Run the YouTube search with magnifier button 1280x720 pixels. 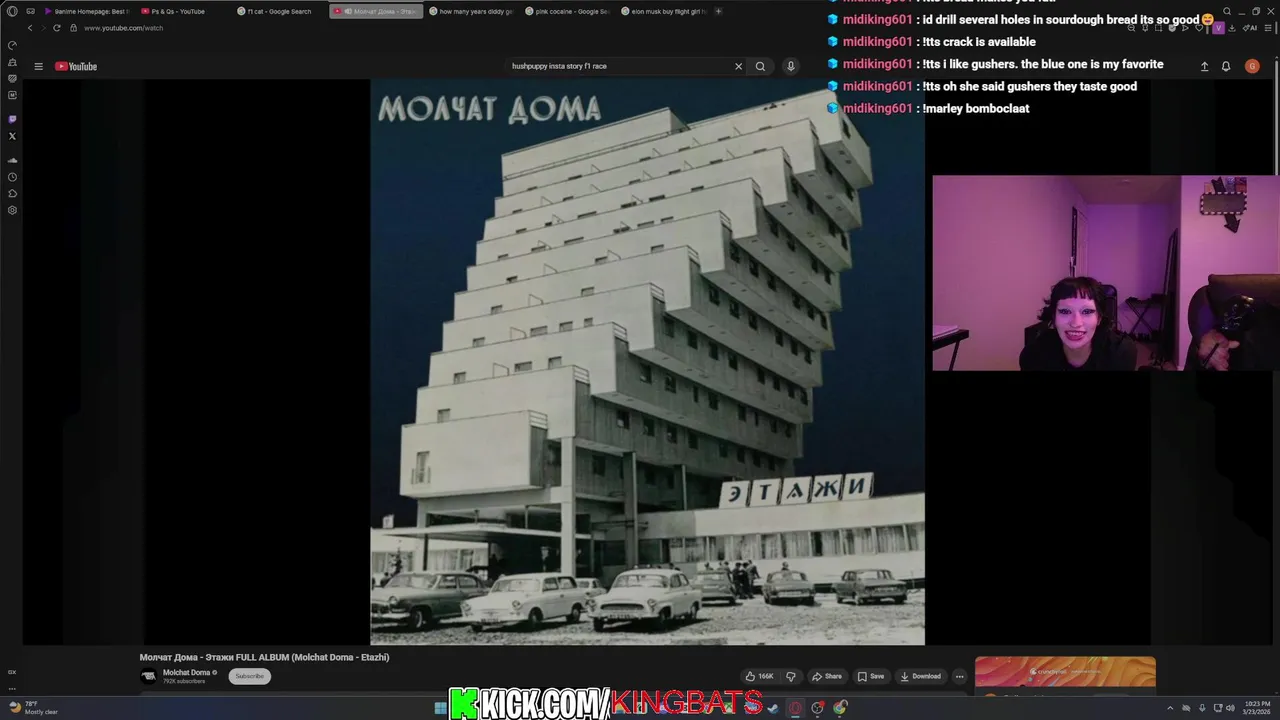pyautogui.click(x=760, y=66)
